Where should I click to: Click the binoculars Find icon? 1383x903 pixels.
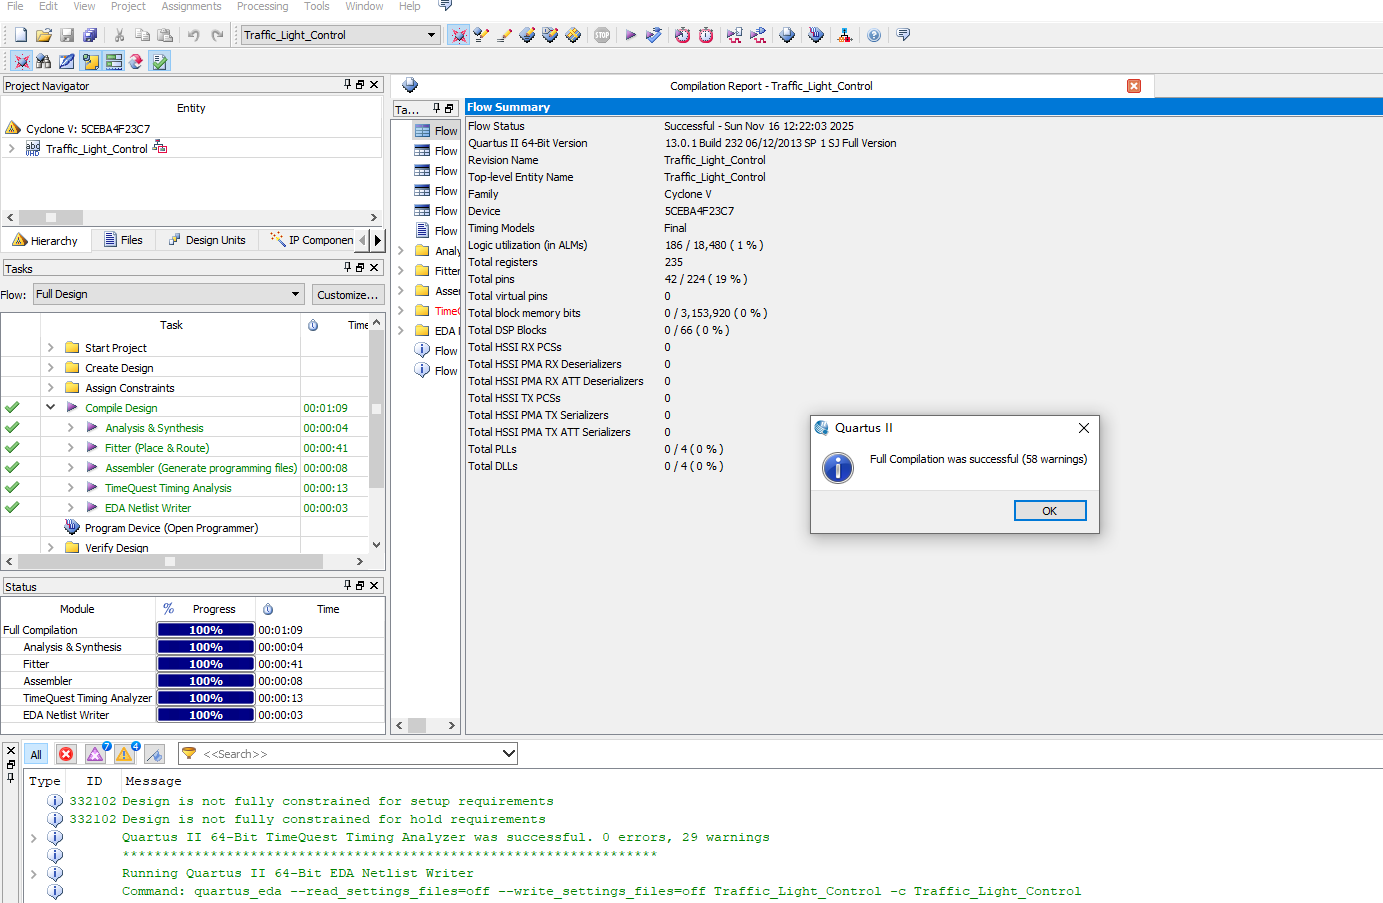(44, 61)
